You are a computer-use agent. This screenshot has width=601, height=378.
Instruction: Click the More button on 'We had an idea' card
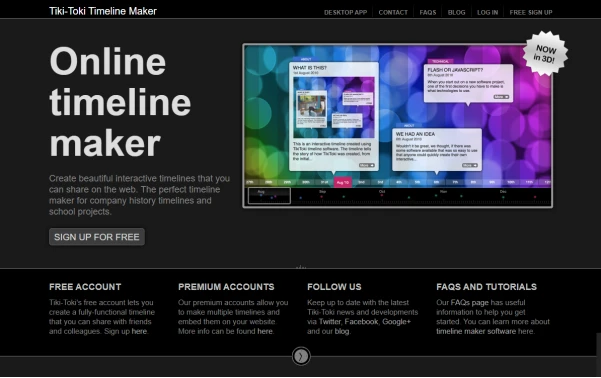tap(470, 165)
